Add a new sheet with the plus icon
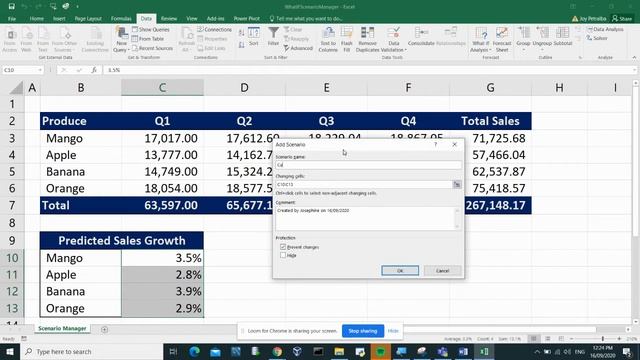640x360 pixels. click(x=104, y=329)
